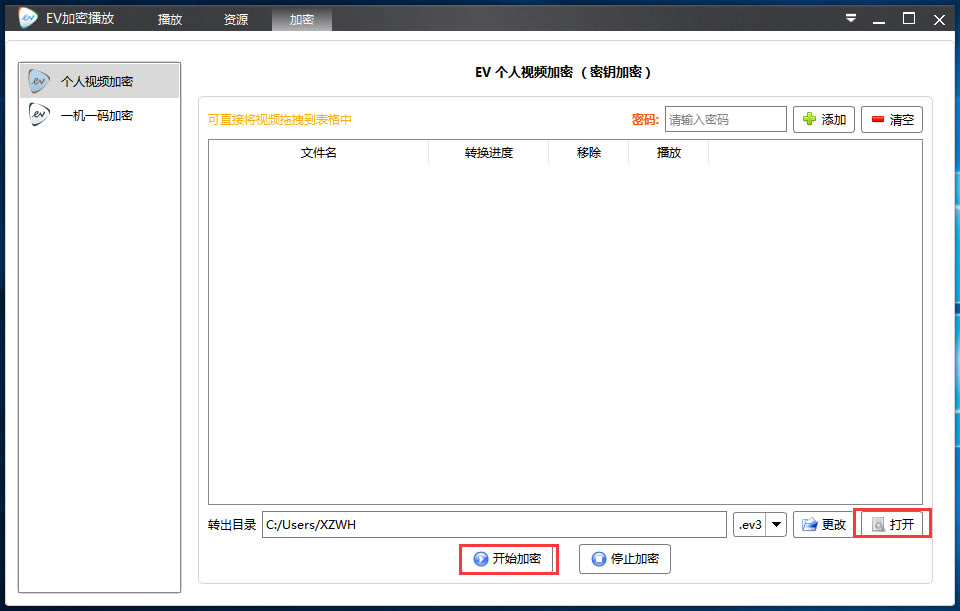Open the 资源 menu
The height and width of the screenshot is (611, 960).
tap(236, 18)
